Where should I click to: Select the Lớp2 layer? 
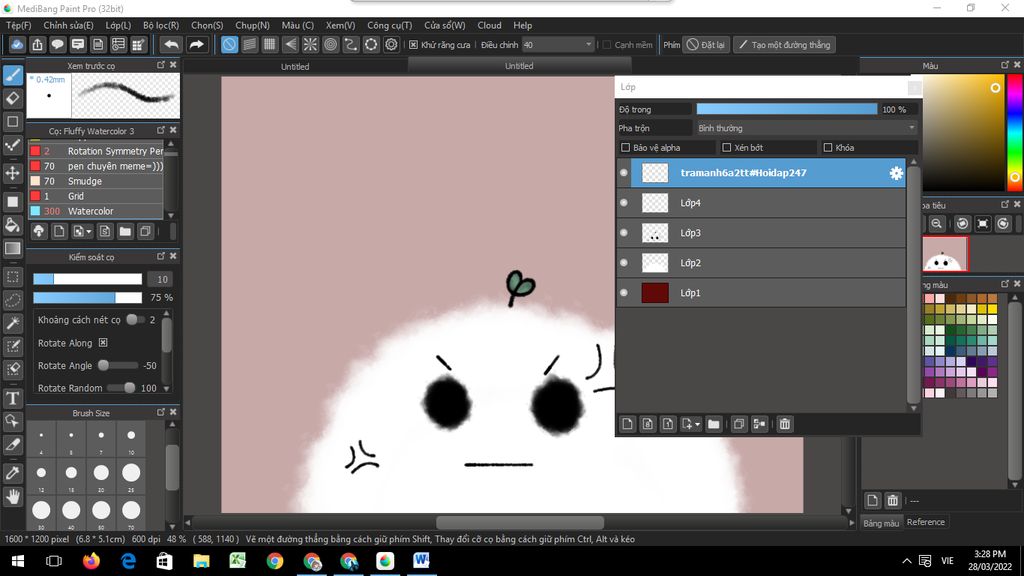click(x=761, y=263)
